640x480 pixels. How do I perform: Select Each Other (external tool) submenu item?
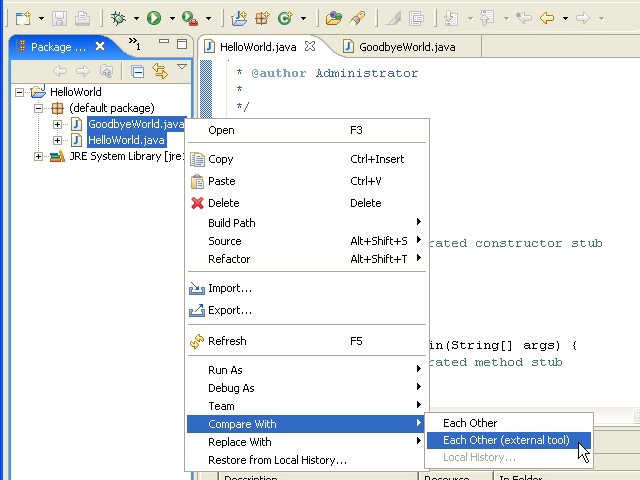(x=506, y=440)
